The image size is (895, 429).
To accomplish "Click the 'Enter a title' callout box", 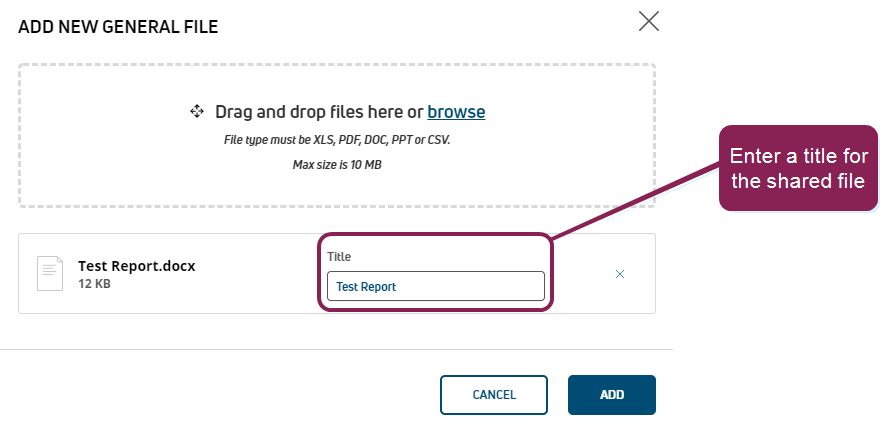I will tap(798, 167).
